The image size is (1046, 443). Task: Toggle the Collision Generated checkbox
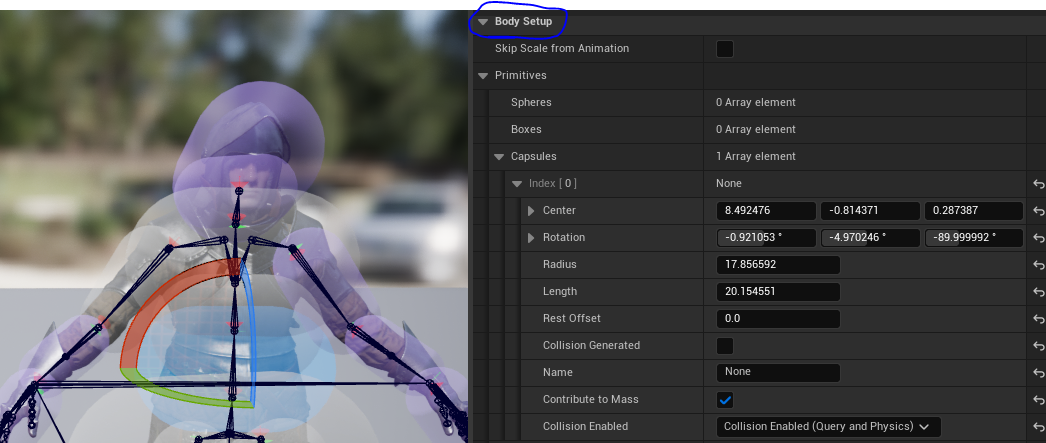click(x=724, y=346)
